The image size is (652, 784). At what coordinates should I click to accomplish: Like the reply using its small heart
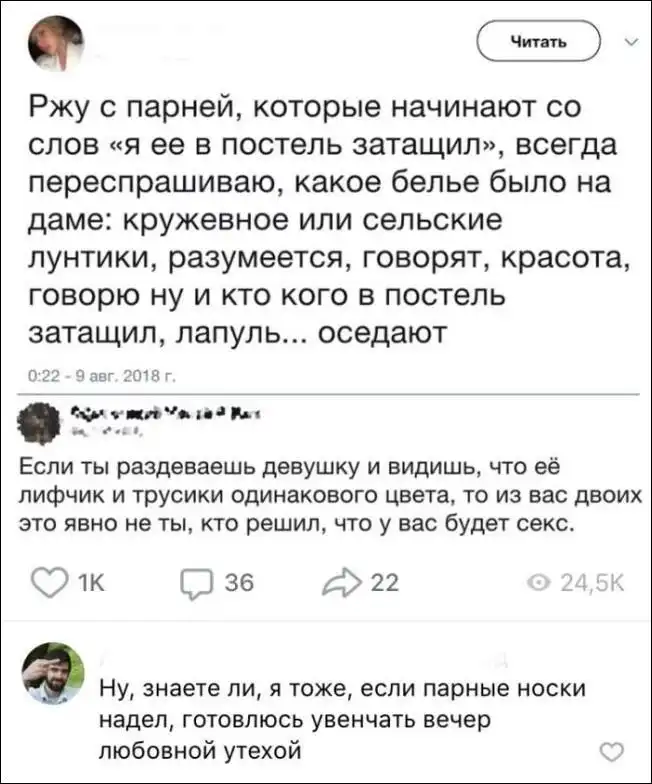611,752
